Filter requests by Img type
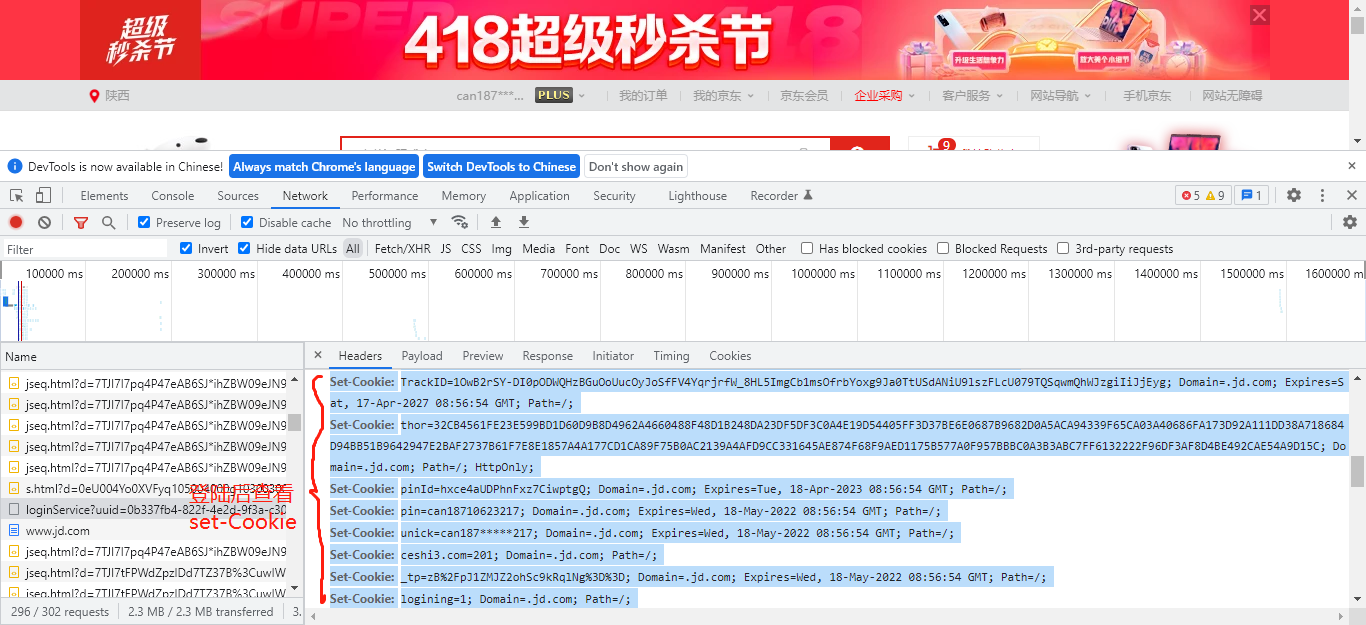This screenshot has width=1366, height=625. [502, 248]
